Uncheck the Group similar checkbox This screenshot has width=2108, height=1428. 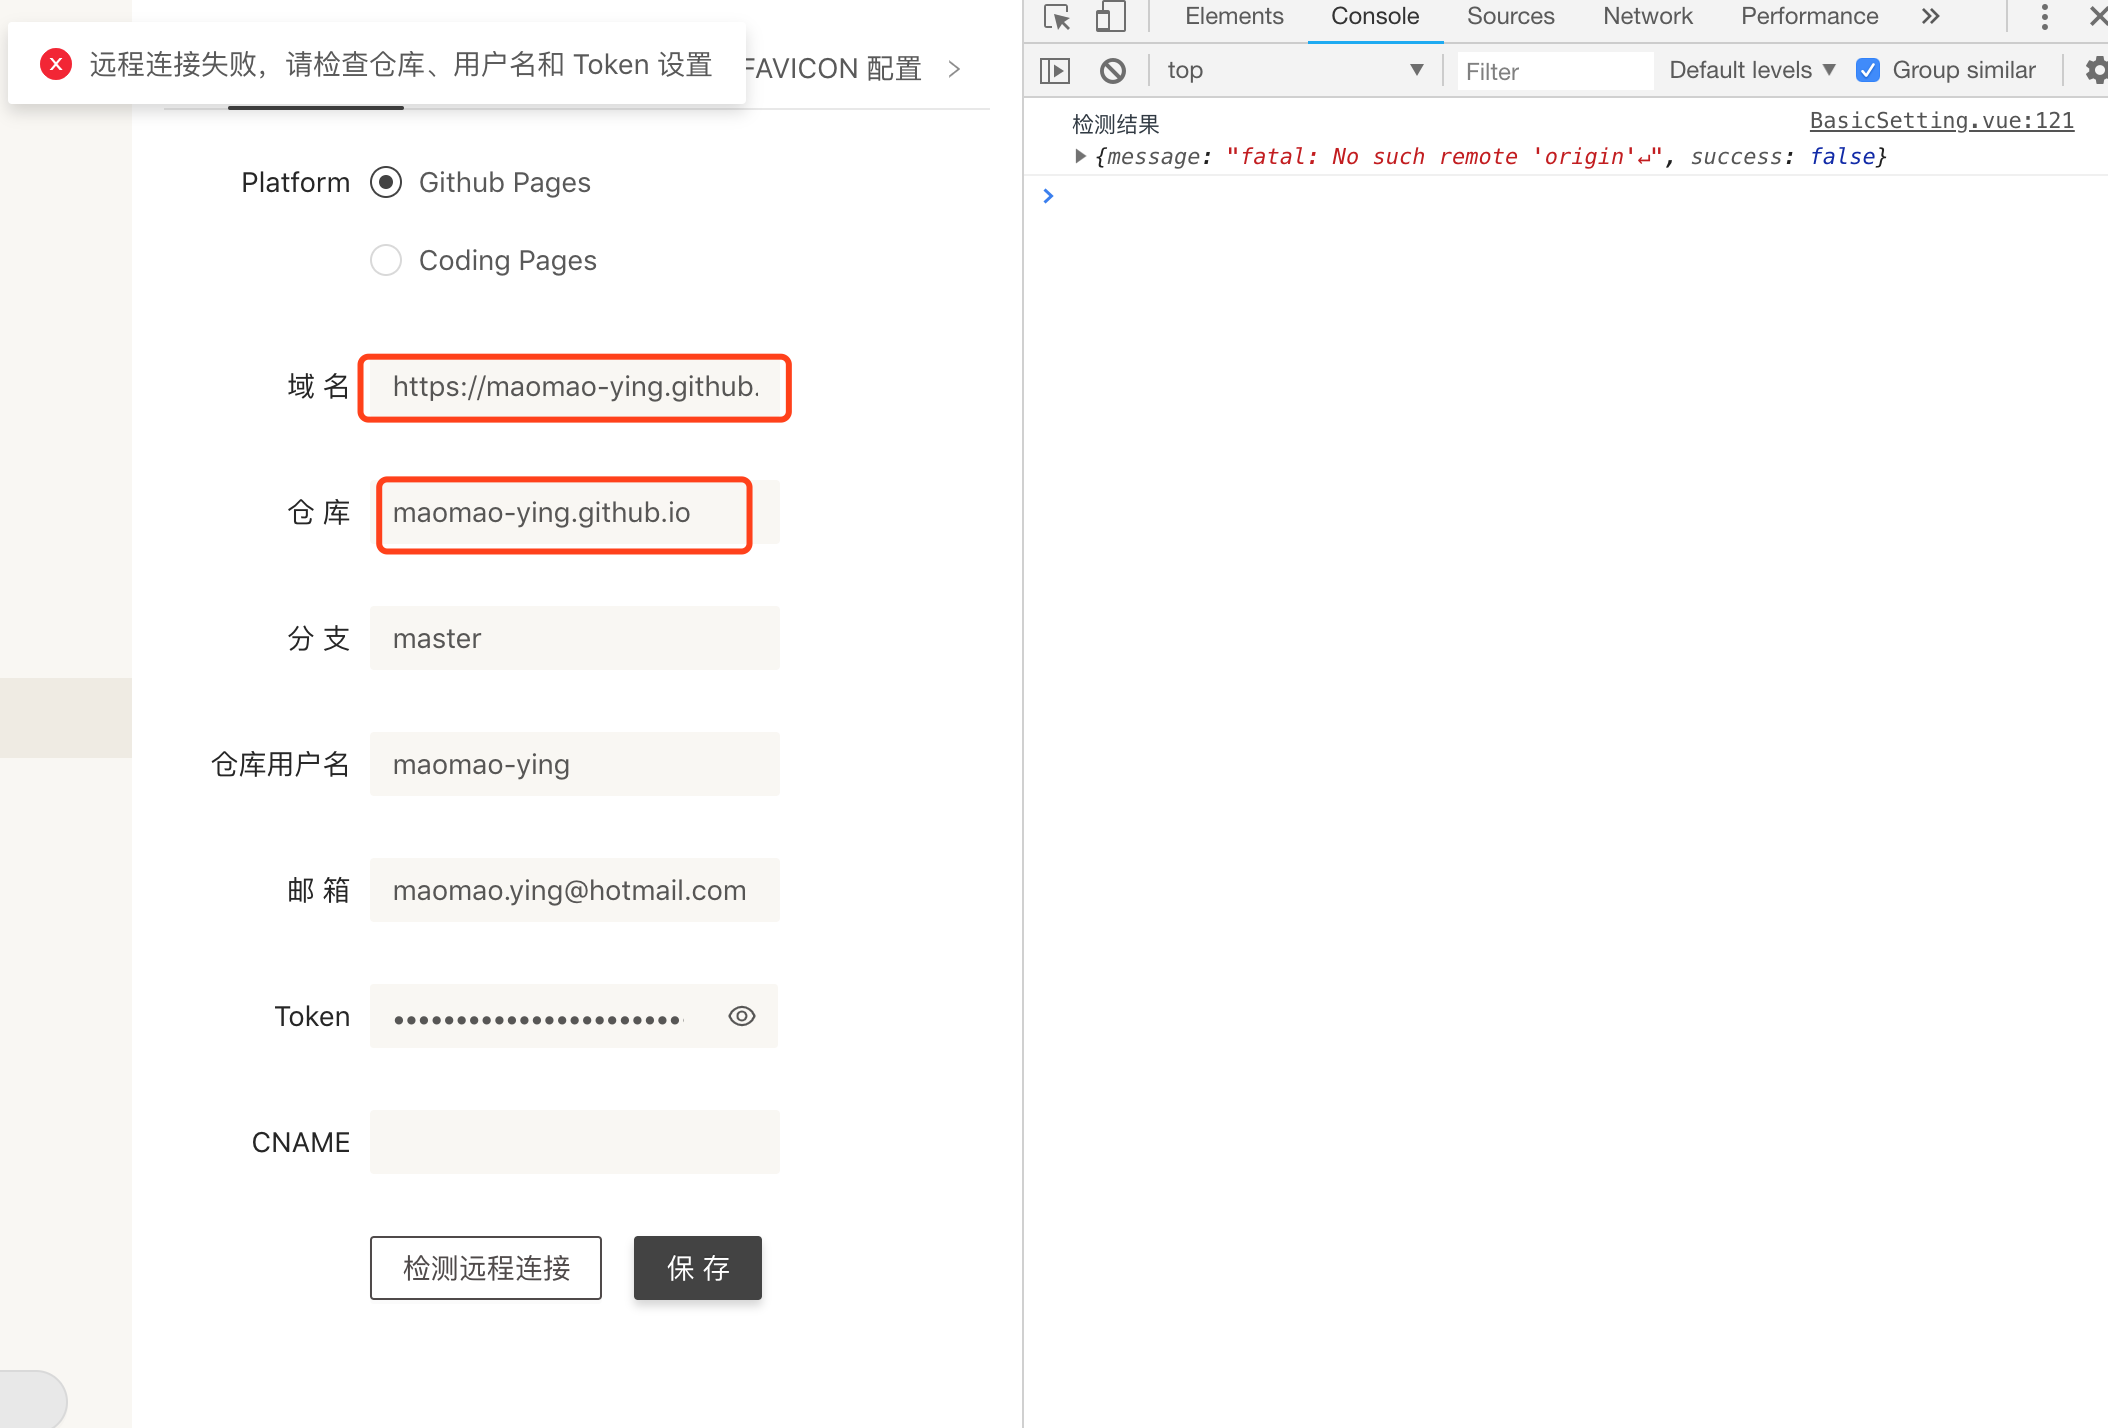(1868, 70)
